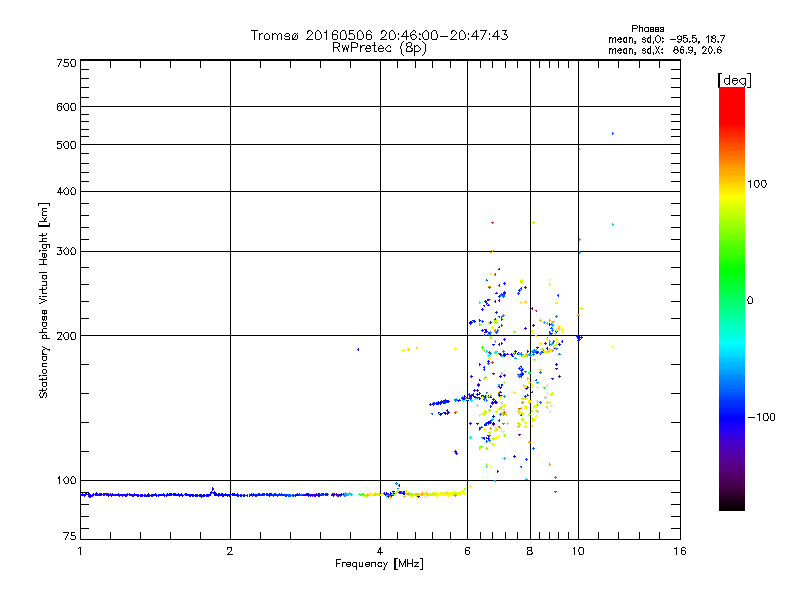
Task: Click the y-axis '200' tick label
Action: point(66,336)
